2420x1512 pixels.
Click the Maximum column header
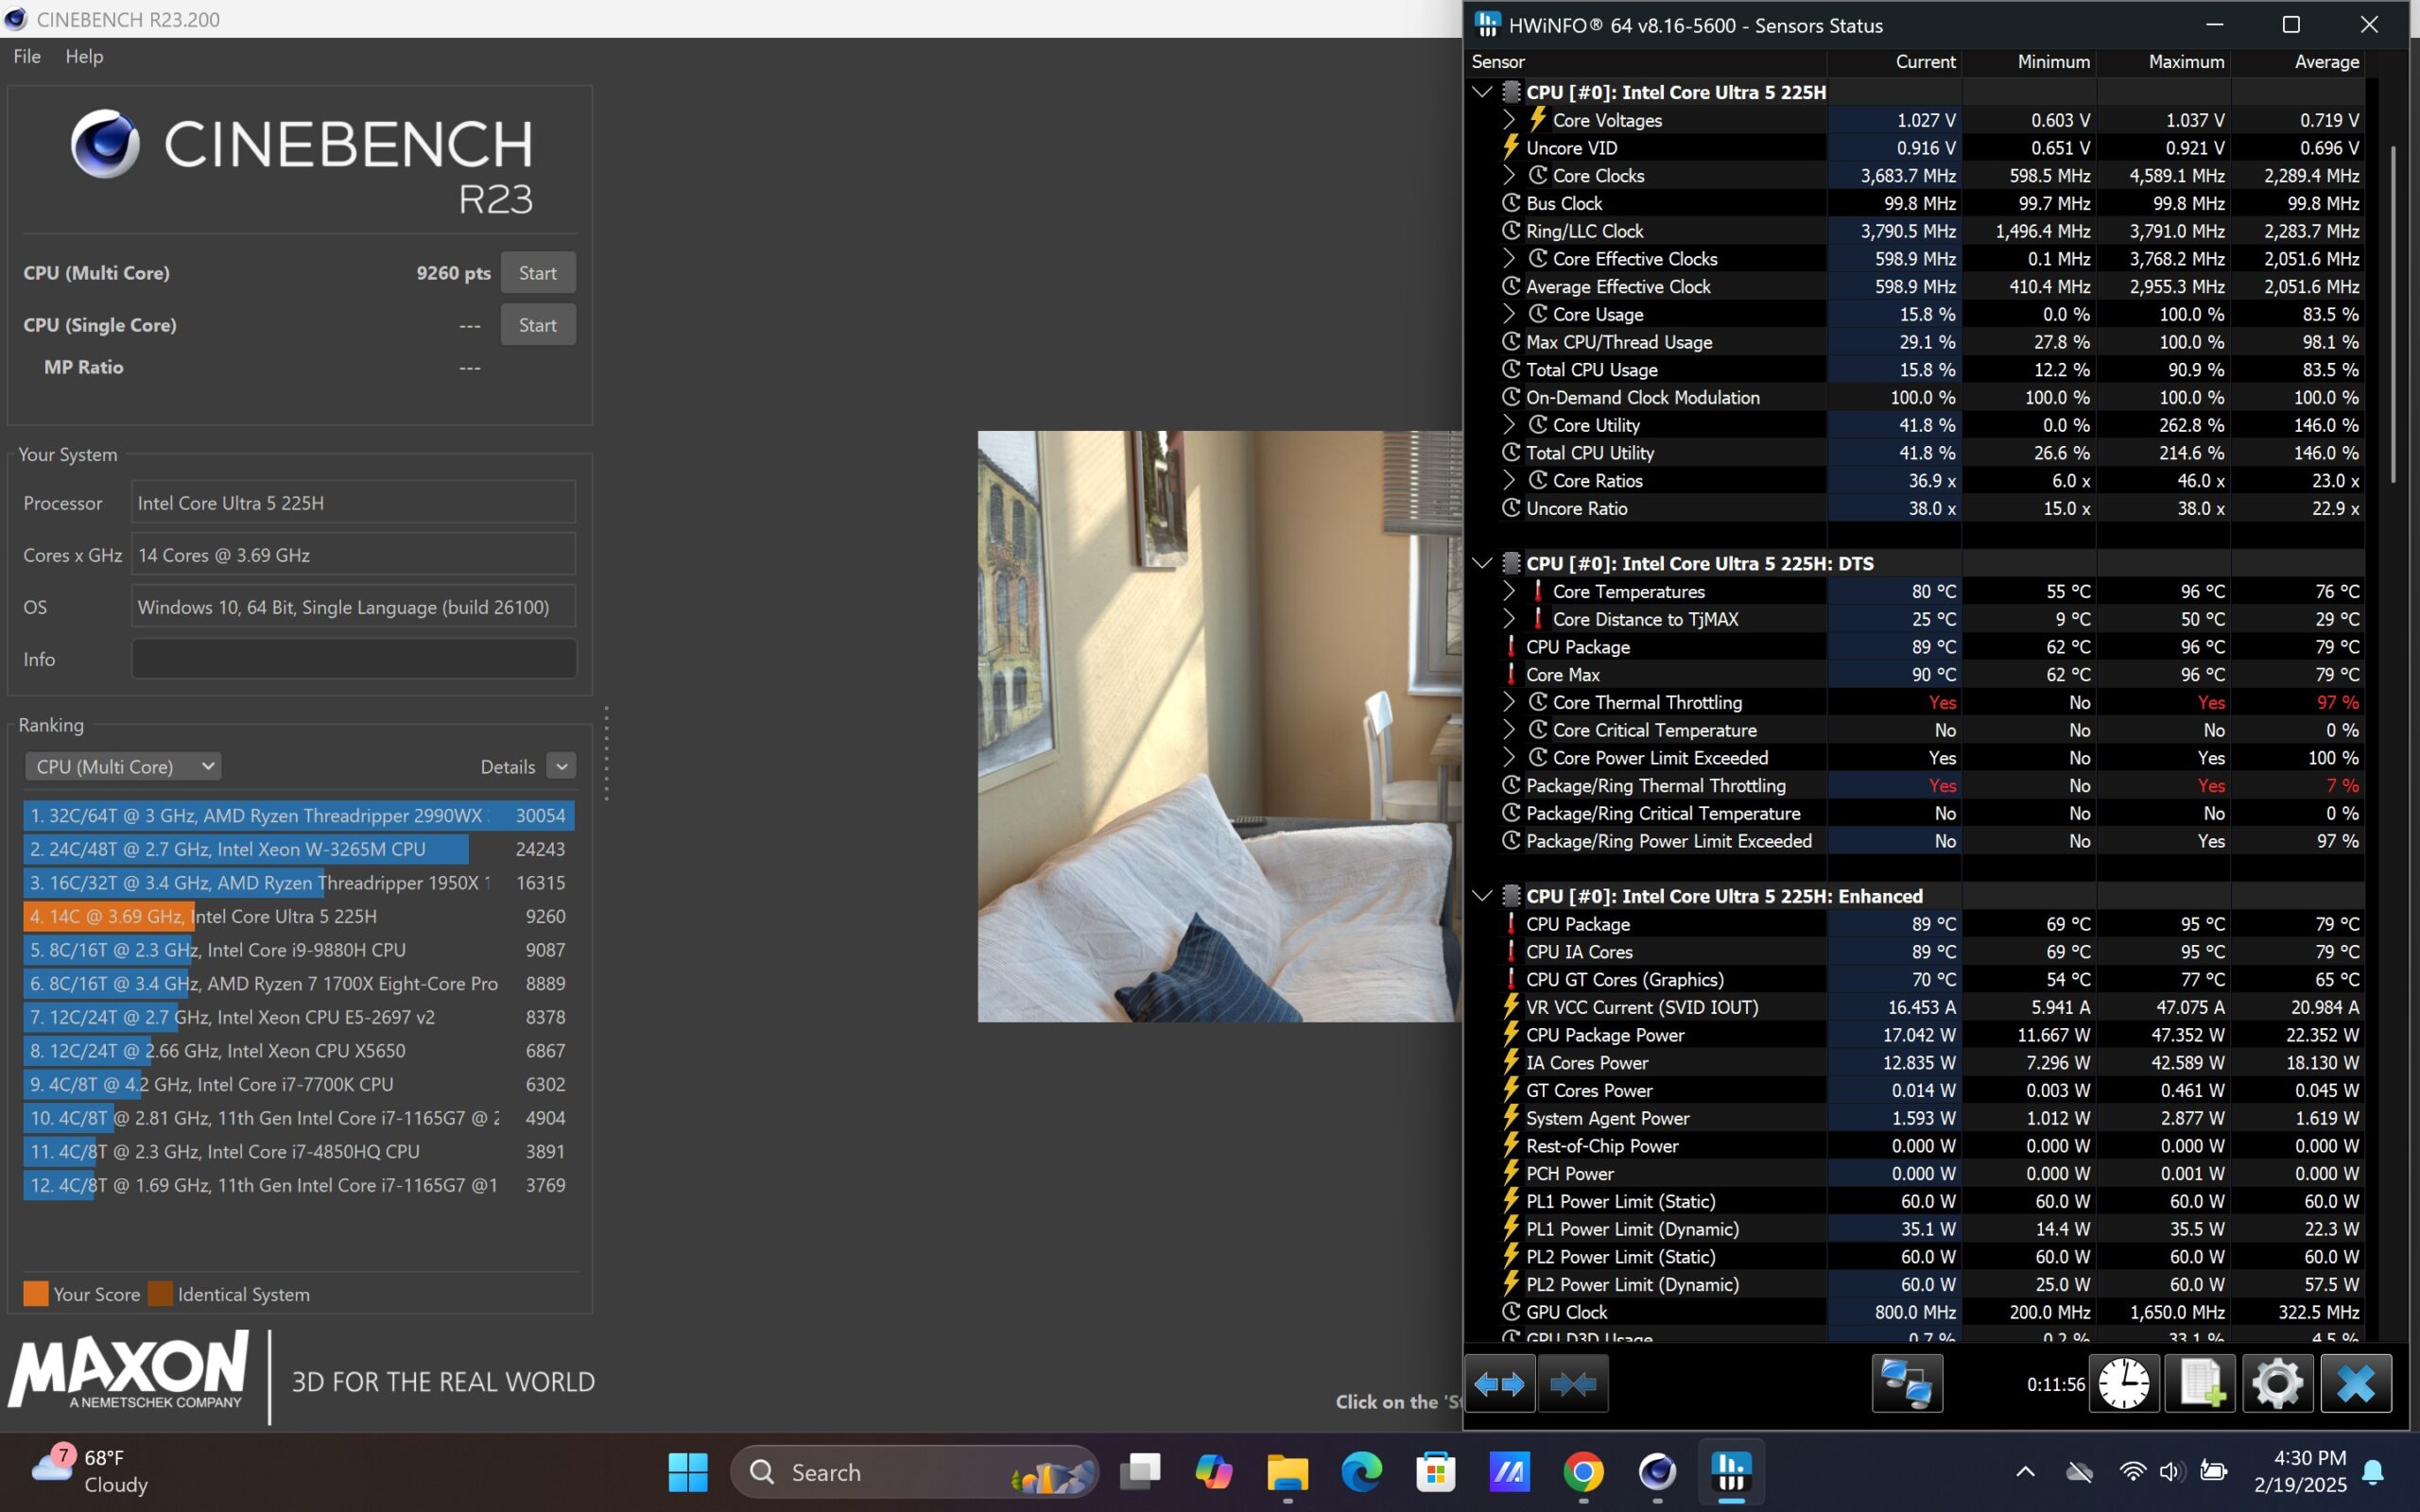[x=2164, y=62]
